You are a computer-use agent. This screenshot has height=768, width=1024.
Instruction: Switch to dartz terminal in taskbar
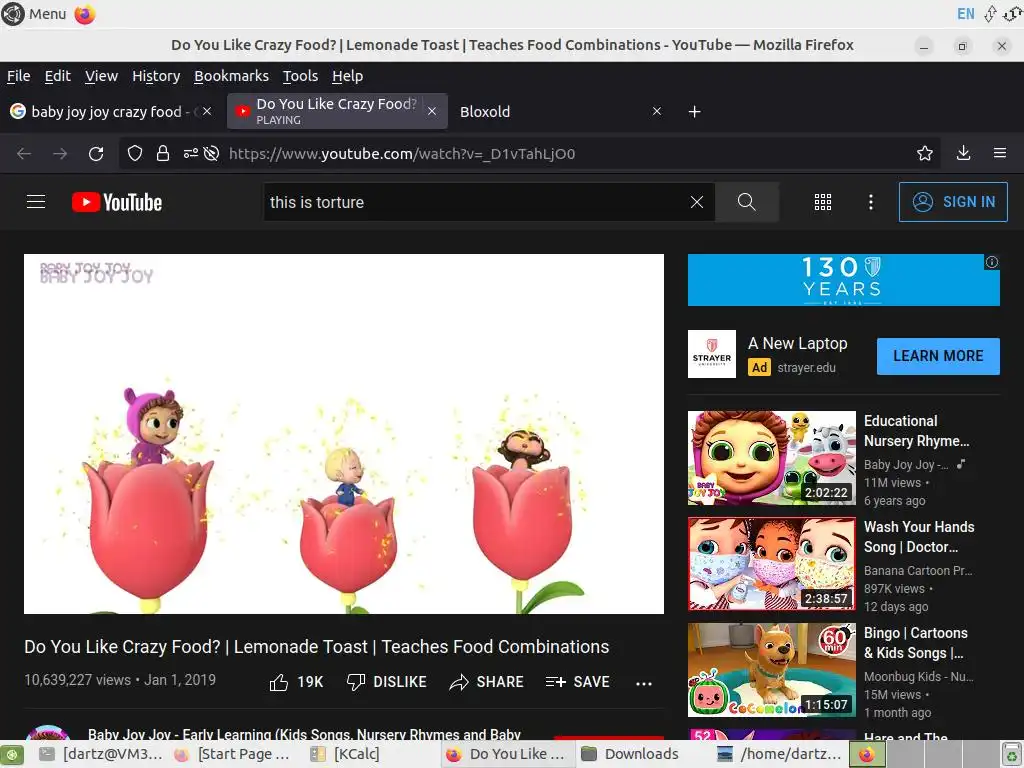[101, 754]
